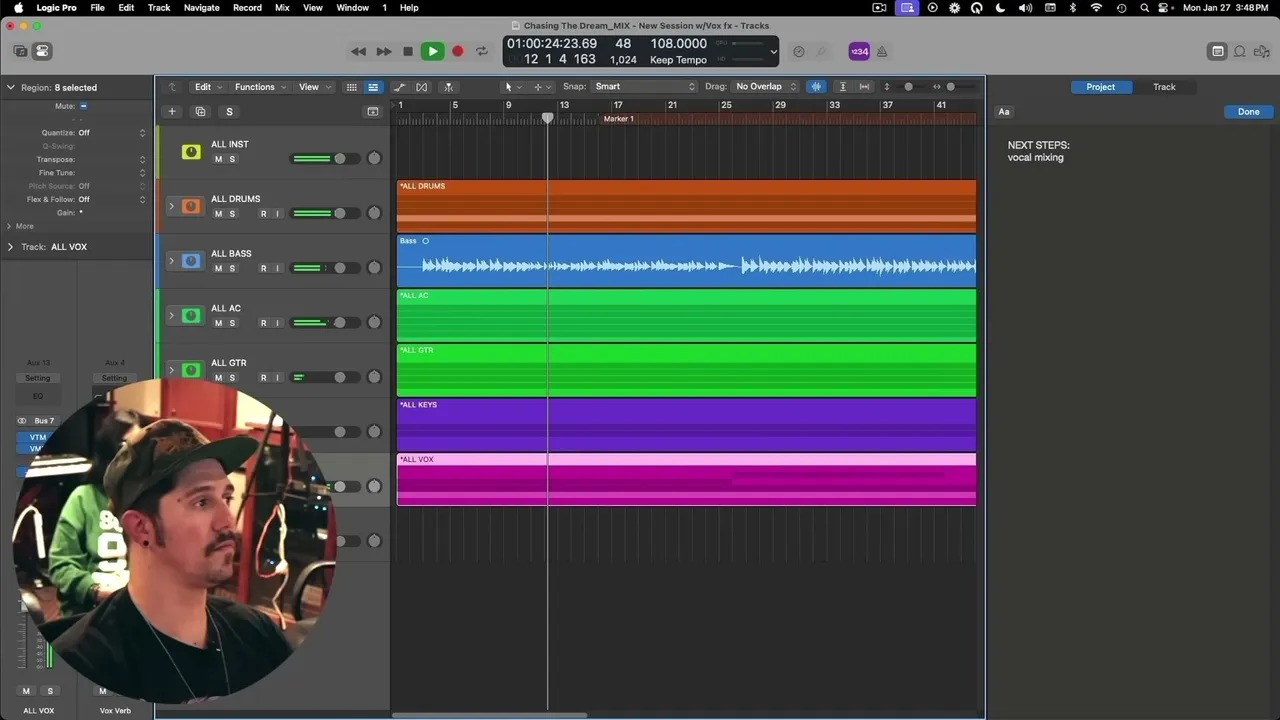Viewport: 1280px width, 720px height.
Task: Click the Duplicate Track icon
Action: 200,112
